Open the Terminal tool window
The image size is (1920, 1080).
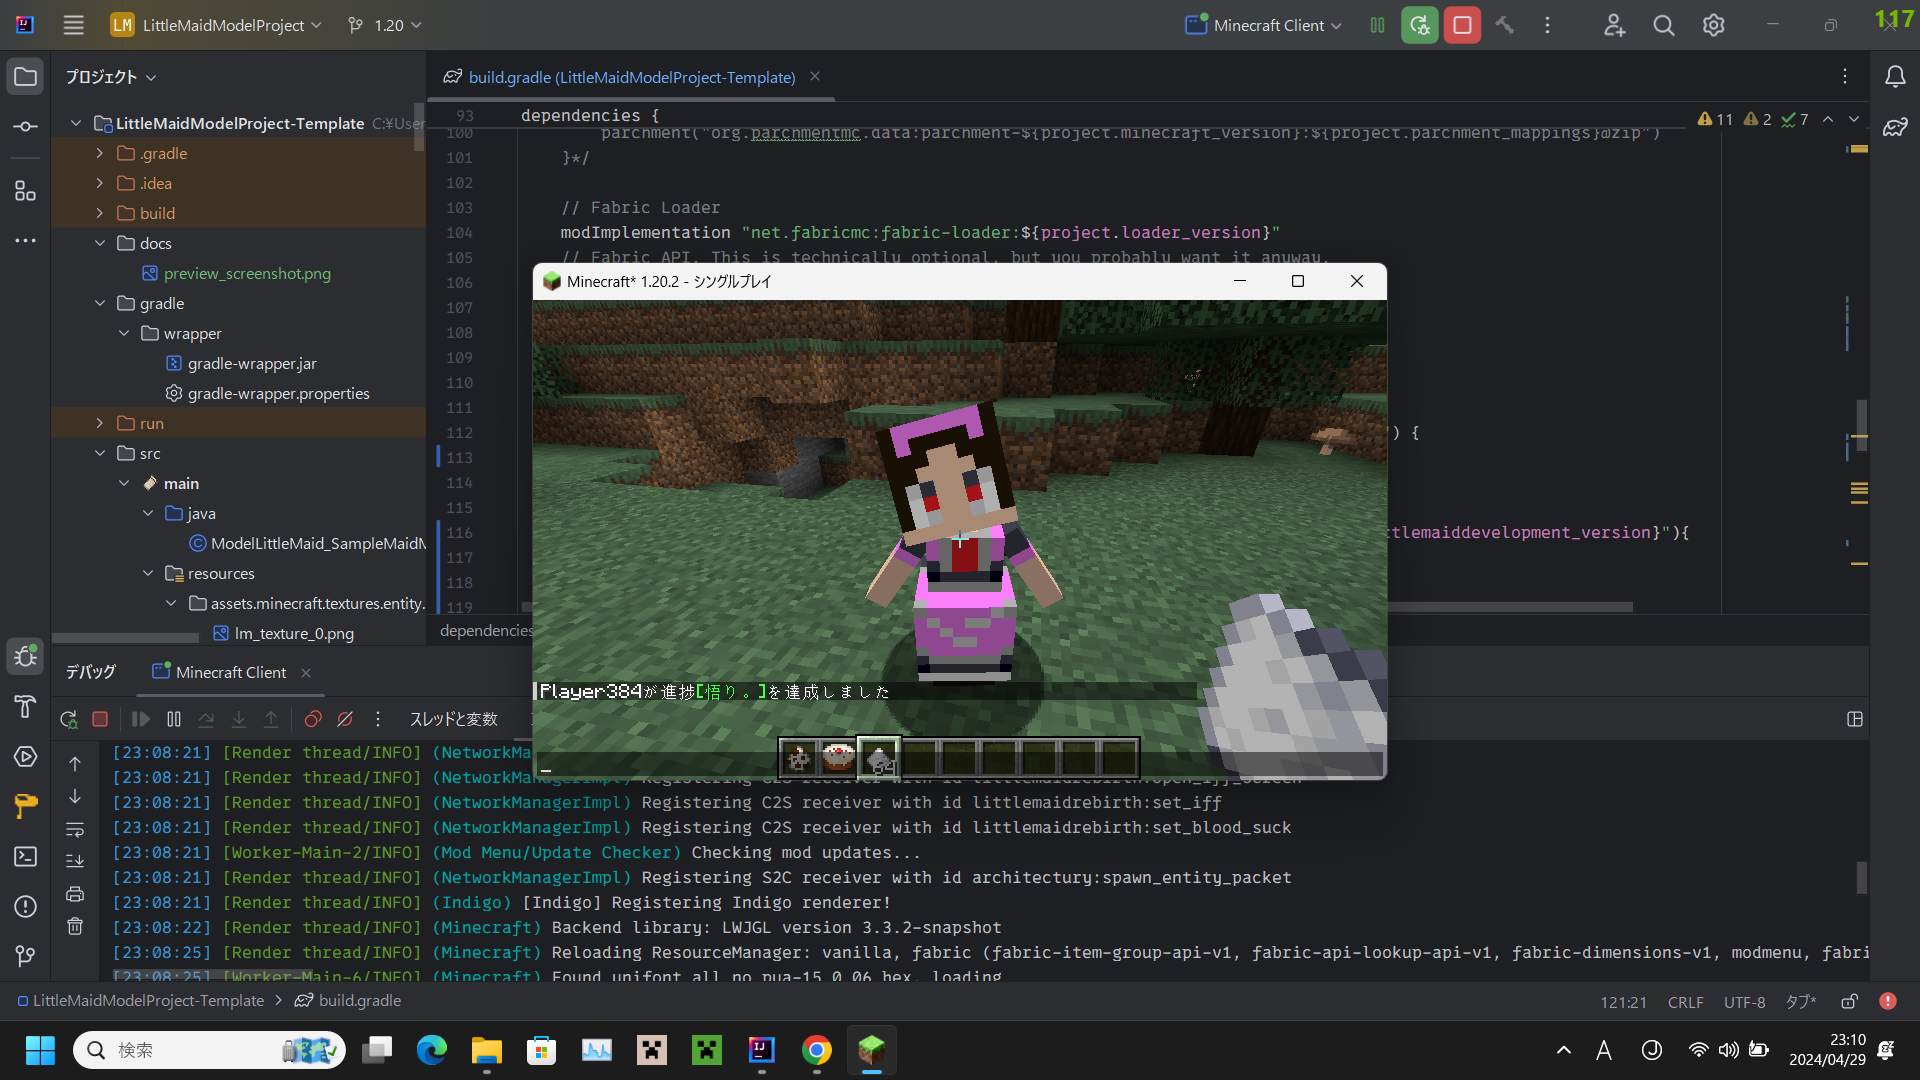(x=26, y=857)
